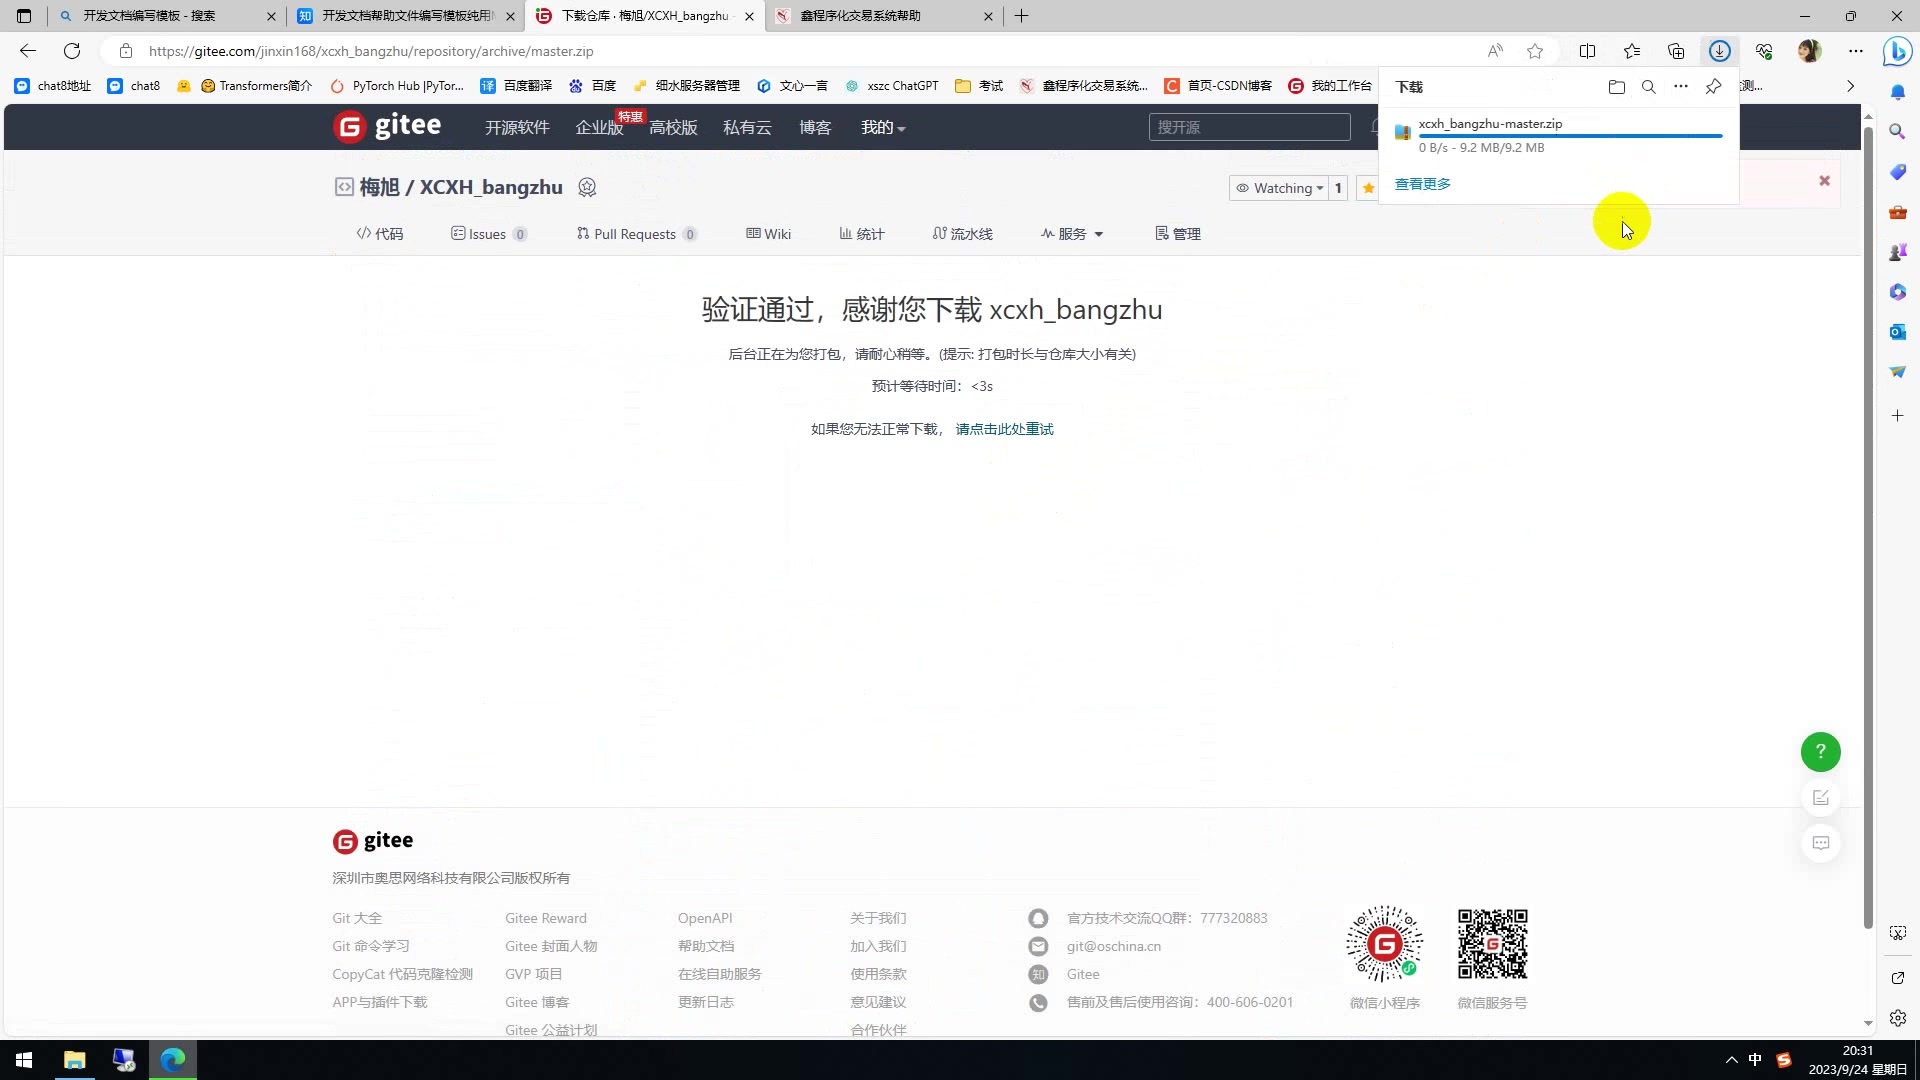
Task: Open sidebar Outlook icon
Action: point(1897,331)
